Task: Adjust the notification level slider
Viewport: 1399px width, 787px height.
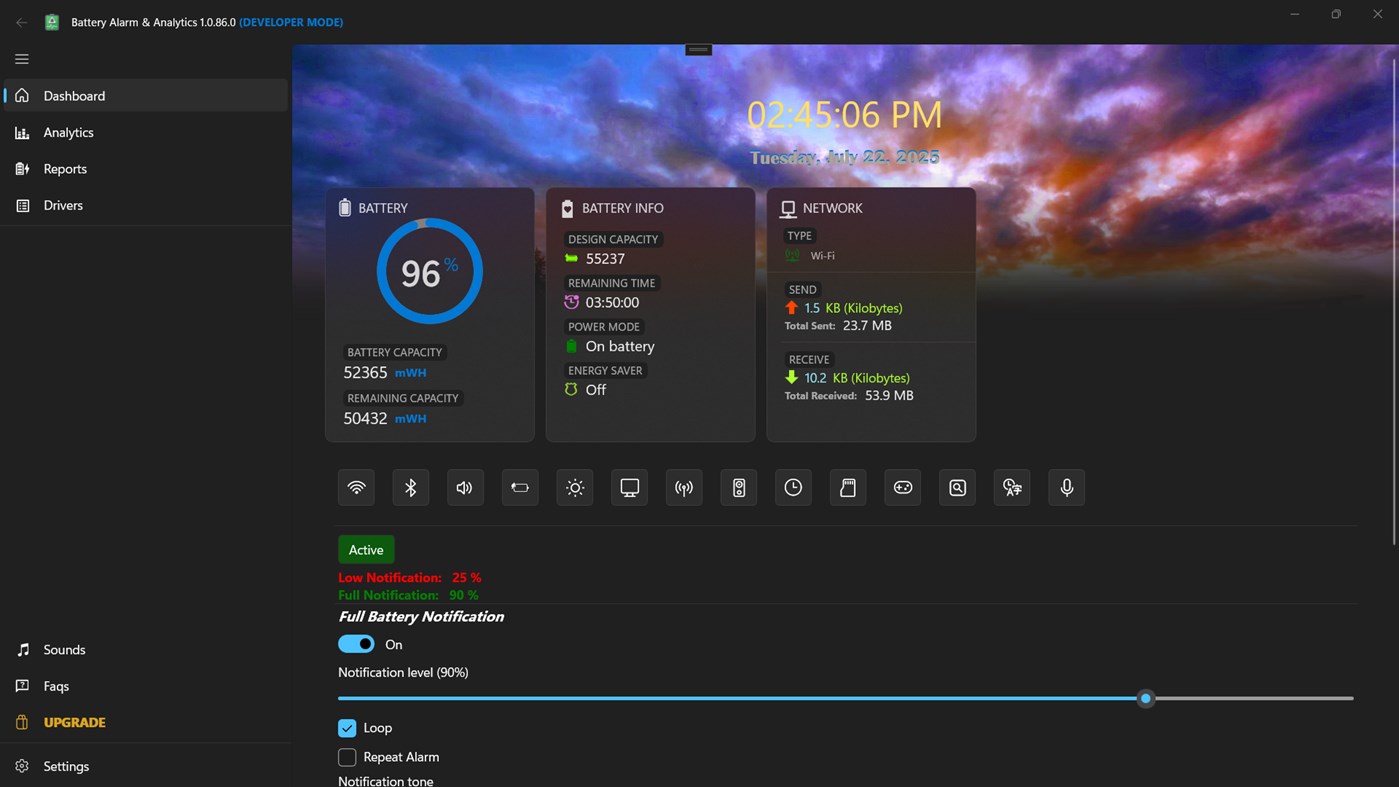Action: coord(1146,698)
